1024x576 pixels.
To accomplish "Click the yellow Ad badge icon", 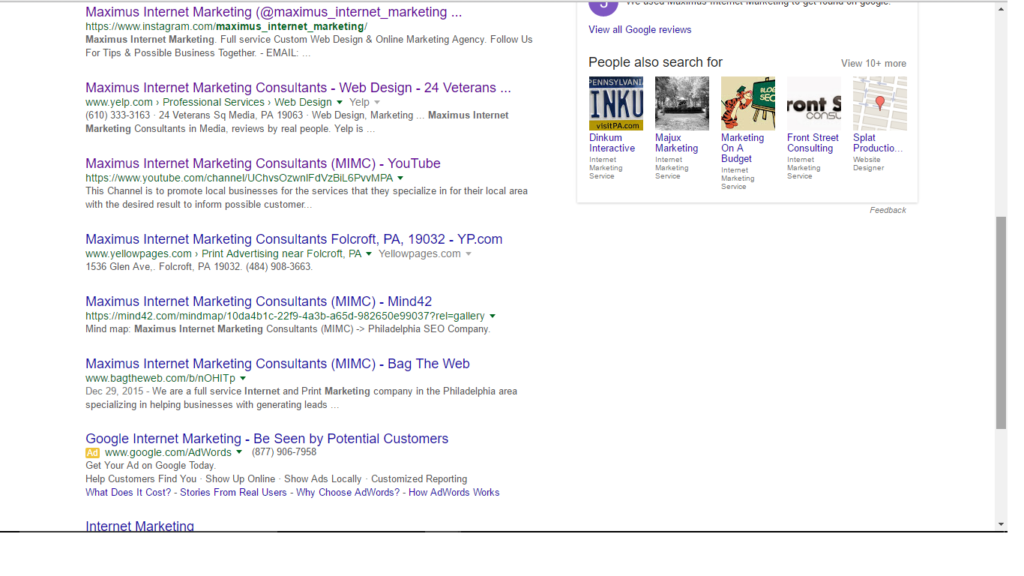I will pos(93,453).
